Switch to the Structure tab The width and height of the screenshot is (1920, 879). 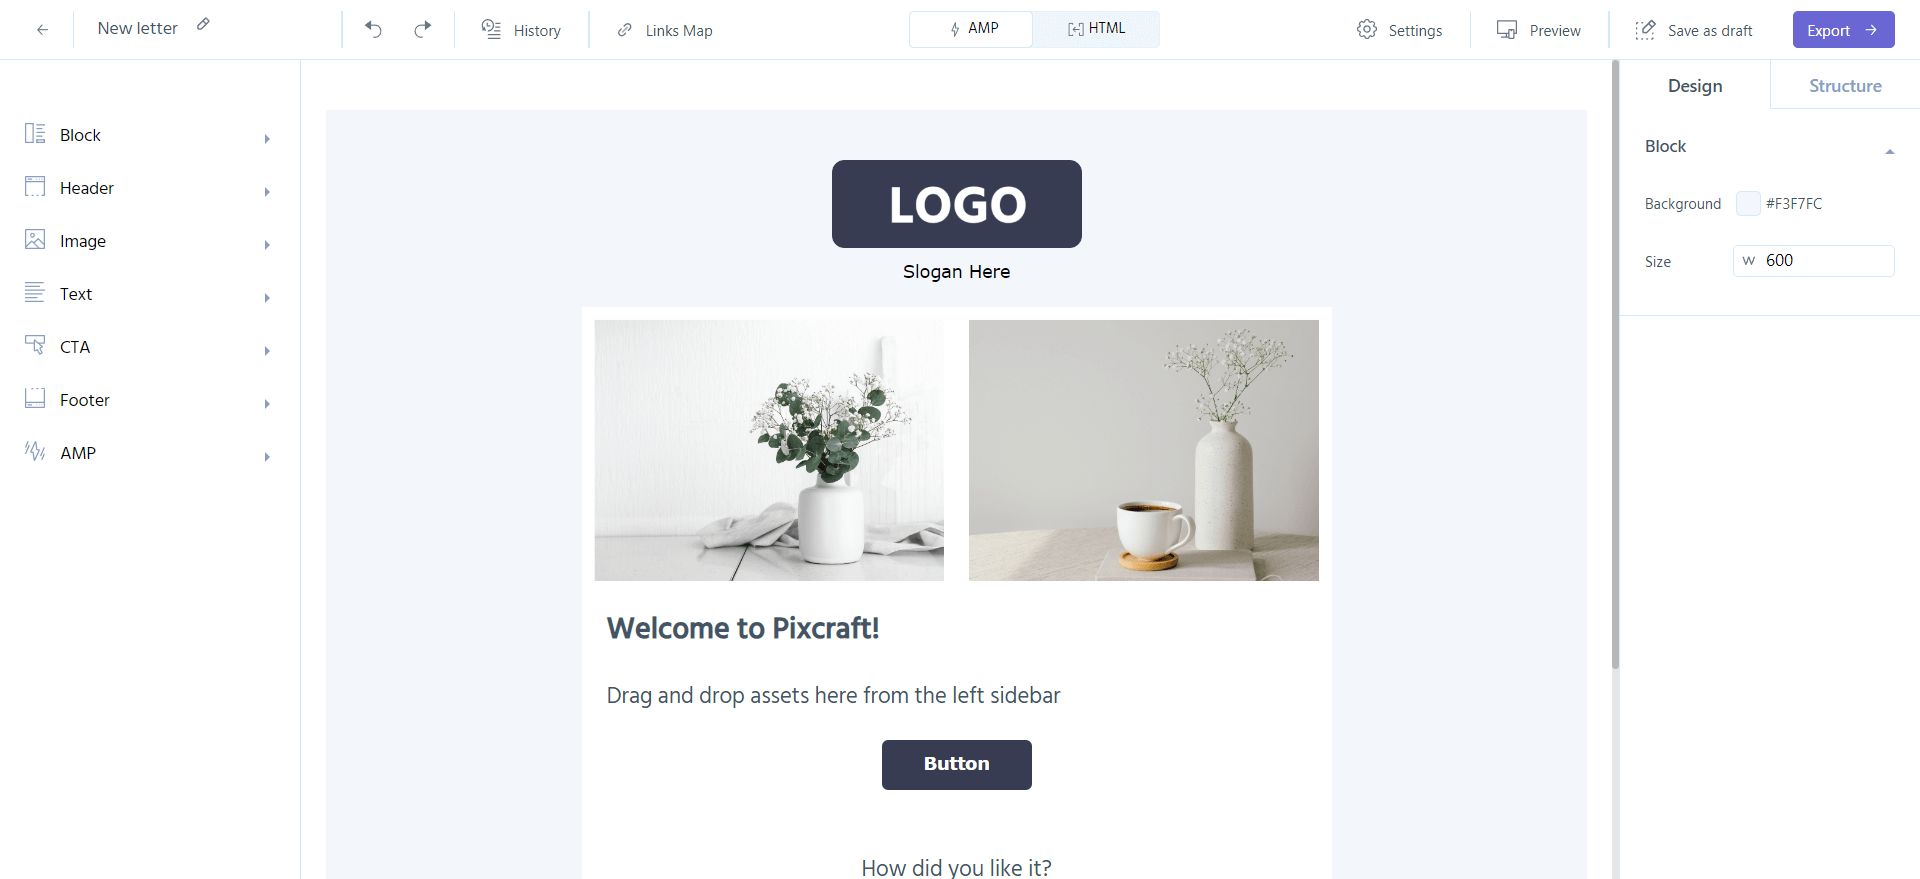pyautogui.click(x=1845, y=86)
